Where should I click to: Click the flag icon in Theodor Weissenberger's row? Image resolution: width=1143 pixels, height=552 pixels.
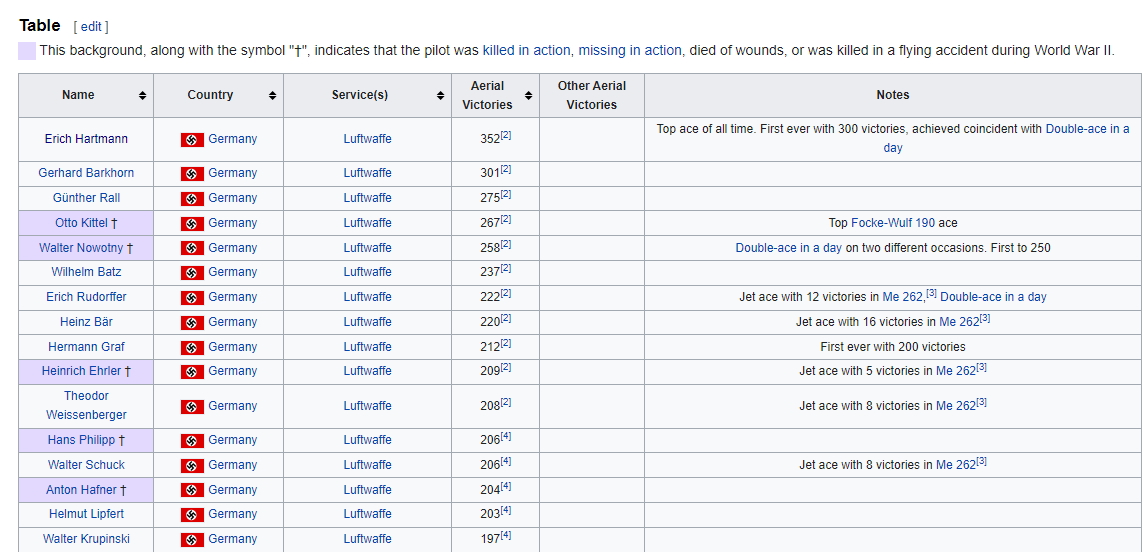pyautogui.click(x=192, y=406)
